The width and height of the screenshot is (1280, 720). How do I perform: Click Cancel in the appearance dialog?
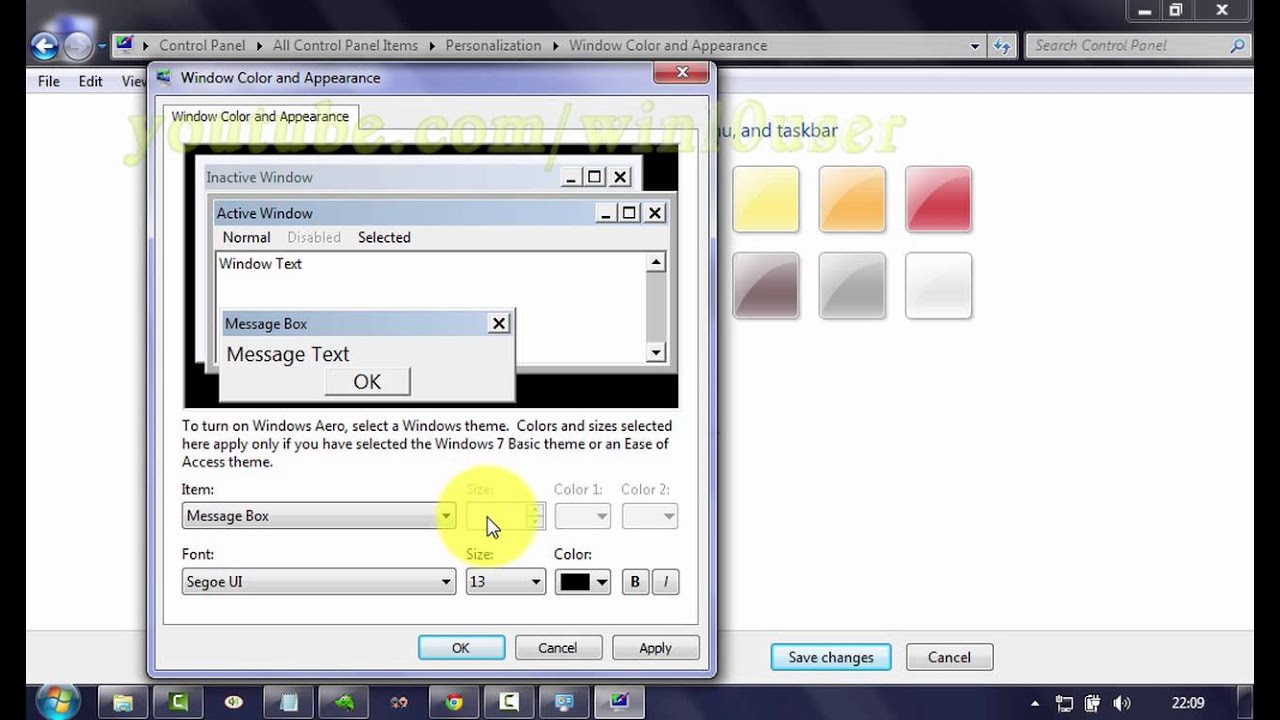click(x=558, y=648)
